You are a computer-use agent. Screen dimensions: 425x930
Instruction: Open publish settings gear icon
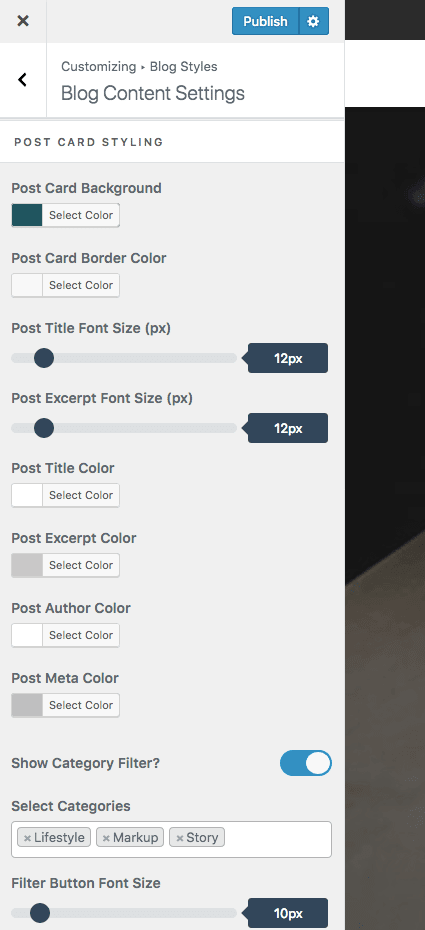(314, 21)
